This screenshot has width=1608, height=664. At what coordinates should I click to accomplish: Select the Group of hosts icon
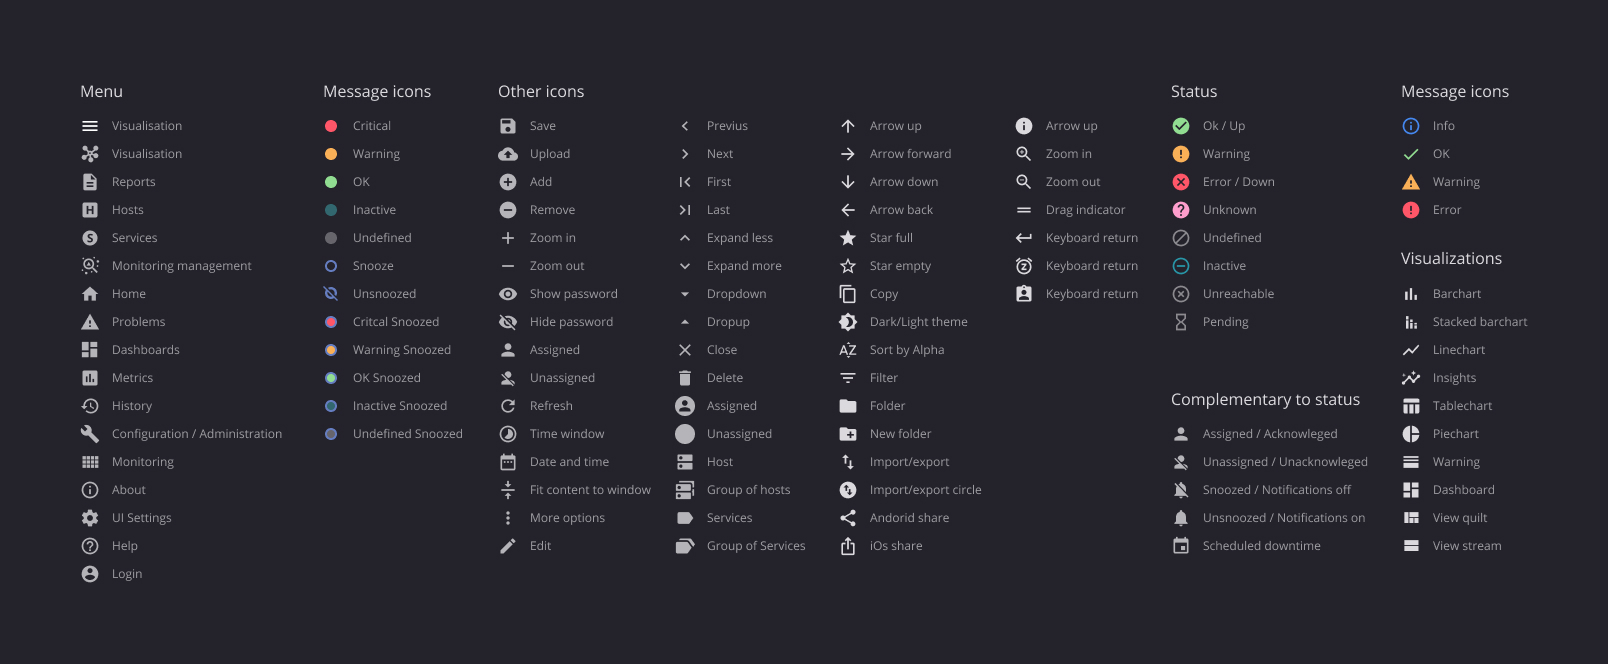pyautogui.click(x=685, y=490)
